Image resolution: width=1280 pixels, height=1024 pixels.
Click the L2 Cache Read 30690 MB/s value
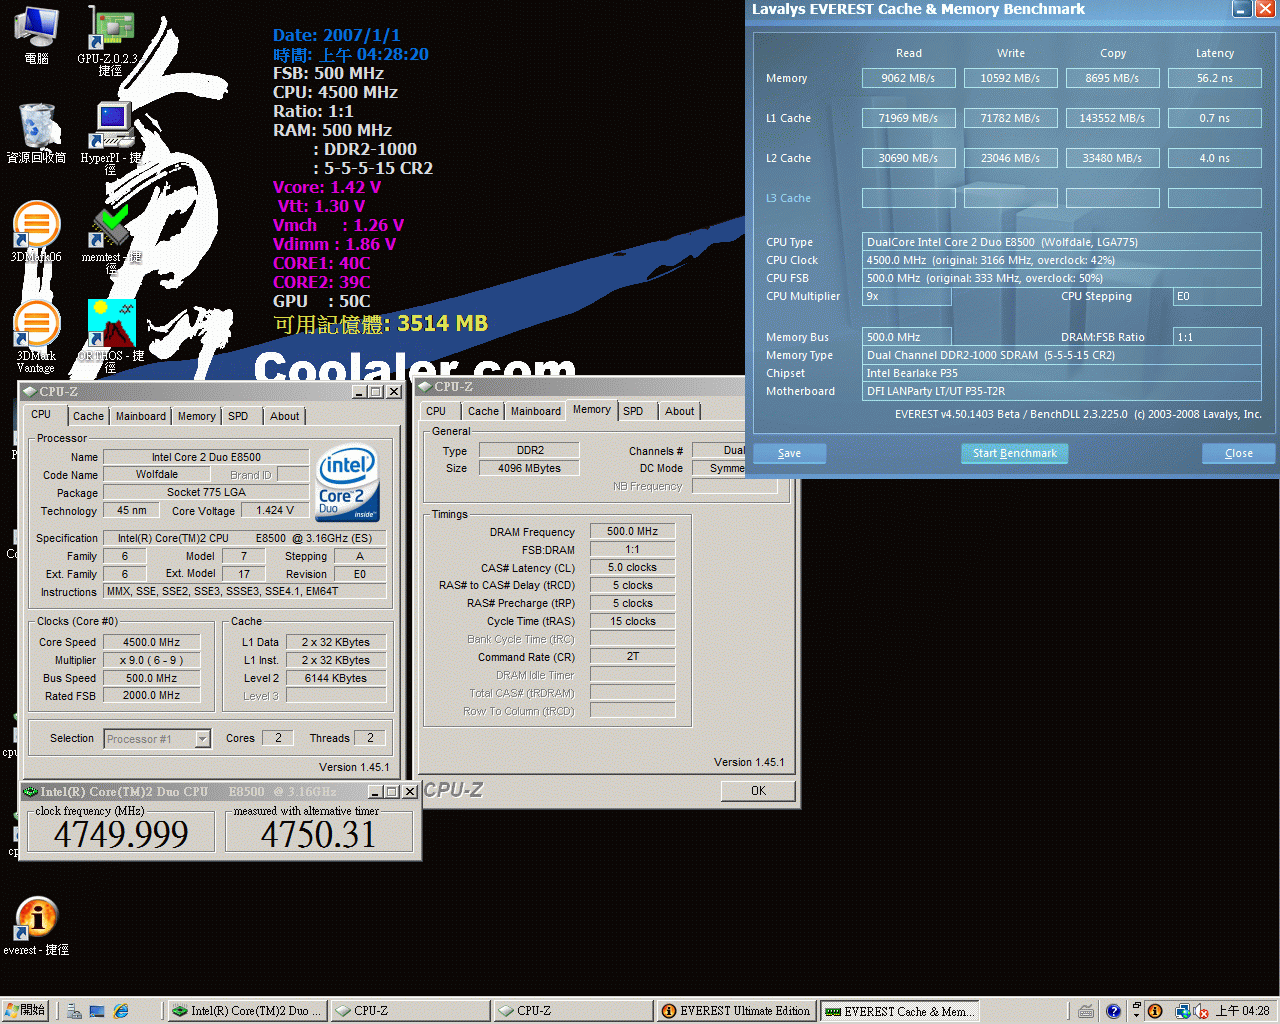tap(909, 158)
